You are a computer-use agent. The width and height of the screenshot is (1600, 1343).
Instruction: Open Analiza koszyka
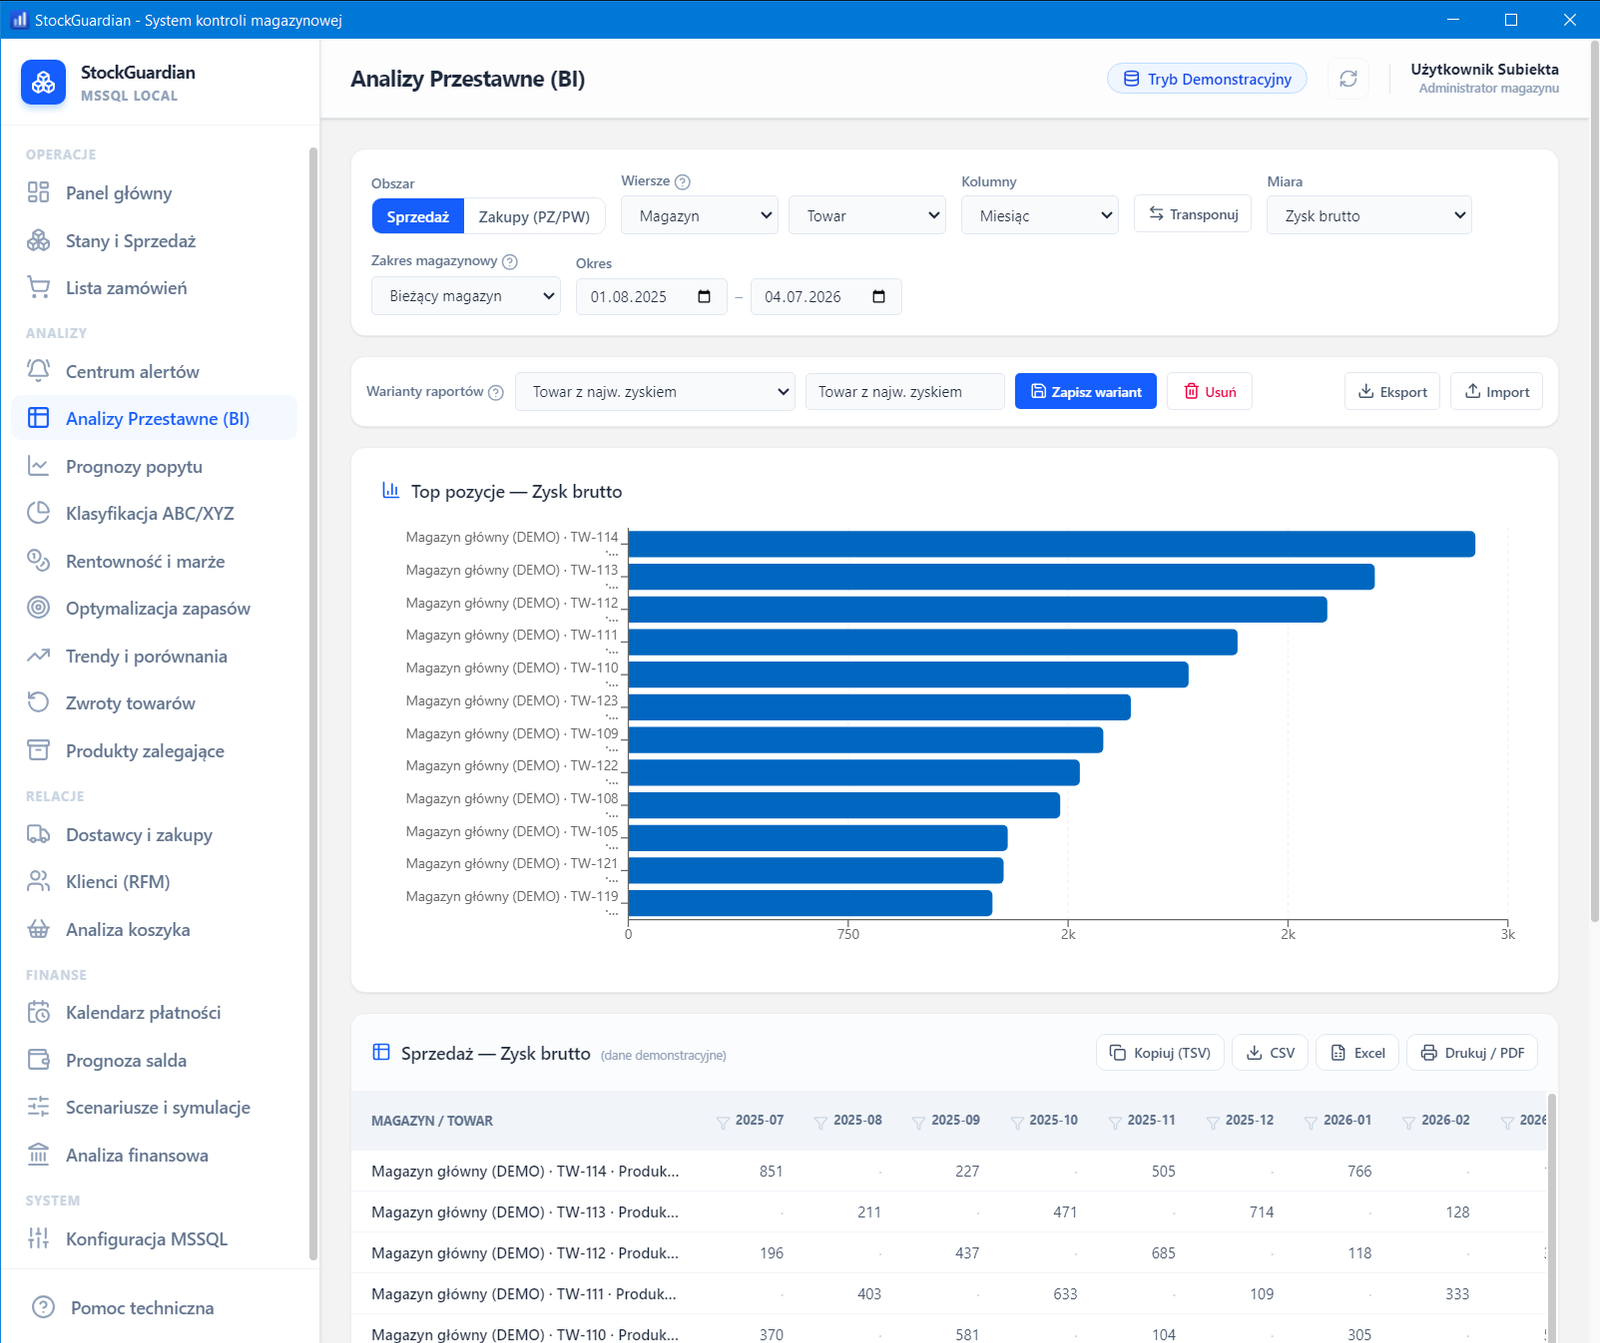(155, 930)
